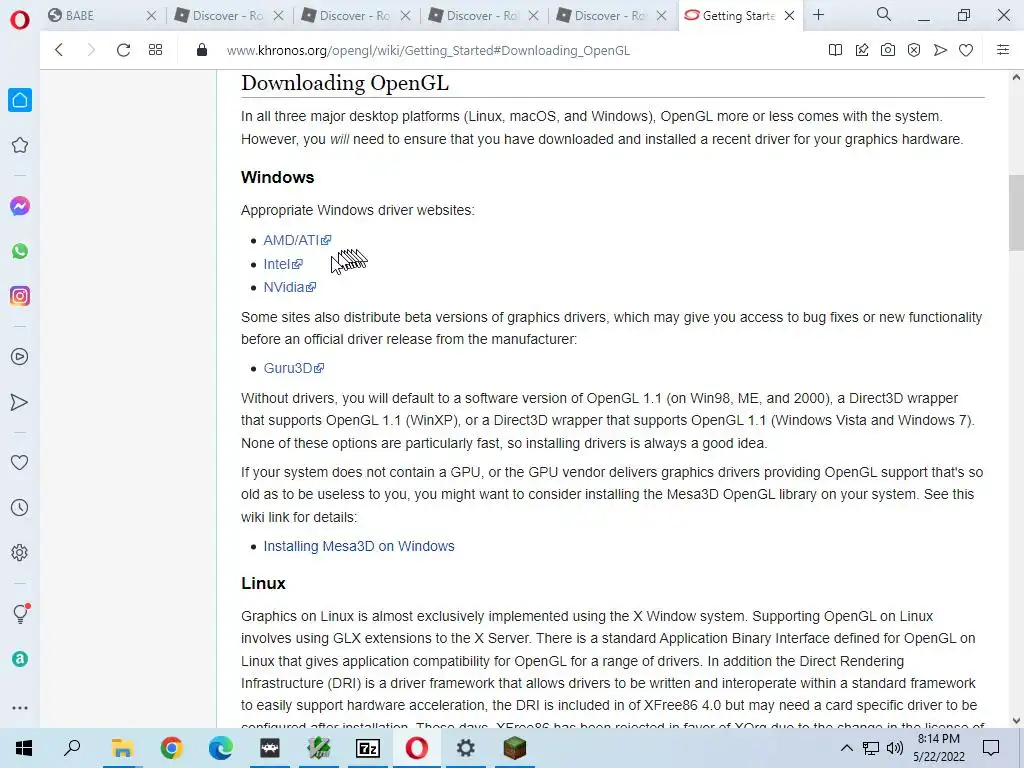Open the Speed Dial grid button
This screenshot has width=1024, height=768.
(155, 50)
